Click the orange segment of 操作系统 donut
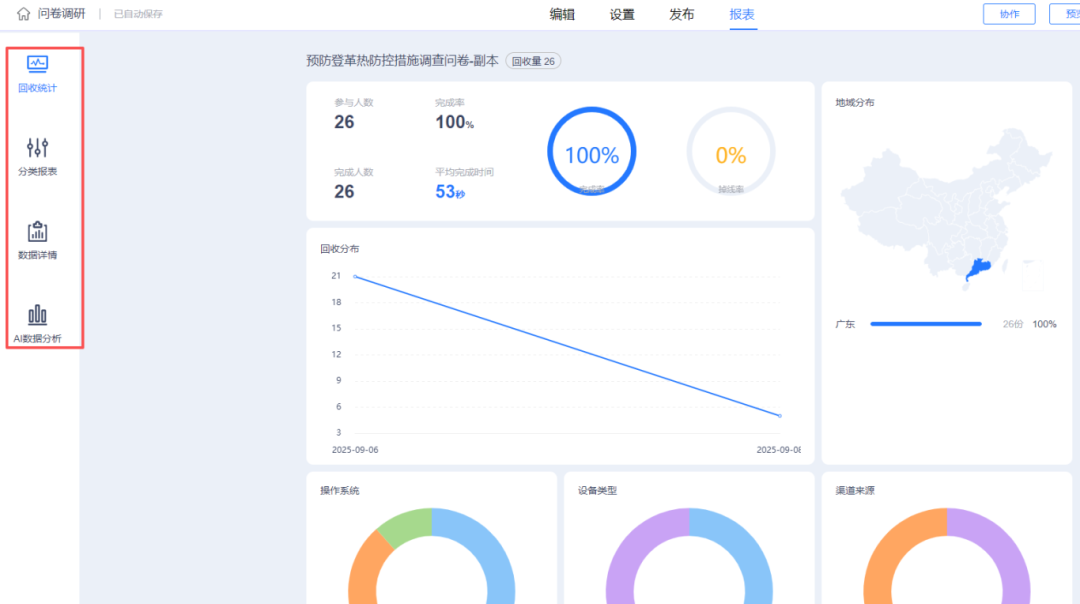The height and width of the screenshot is (604, 1080). coord(366,568)
